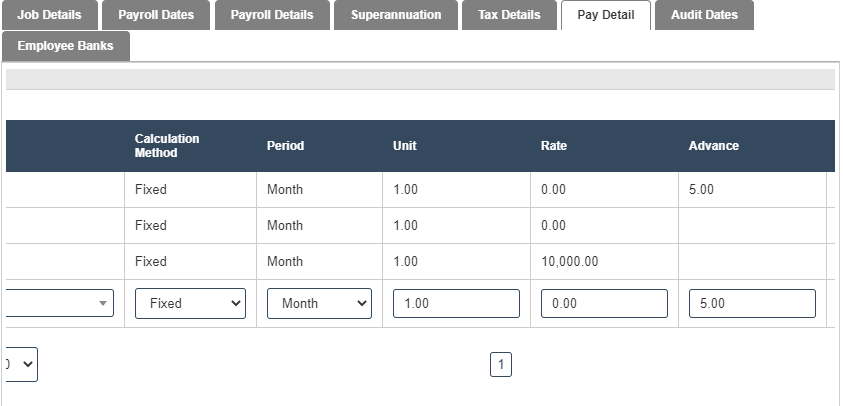
Task: Click the Unit input field showing 1.00
Action: pos(456,304)
